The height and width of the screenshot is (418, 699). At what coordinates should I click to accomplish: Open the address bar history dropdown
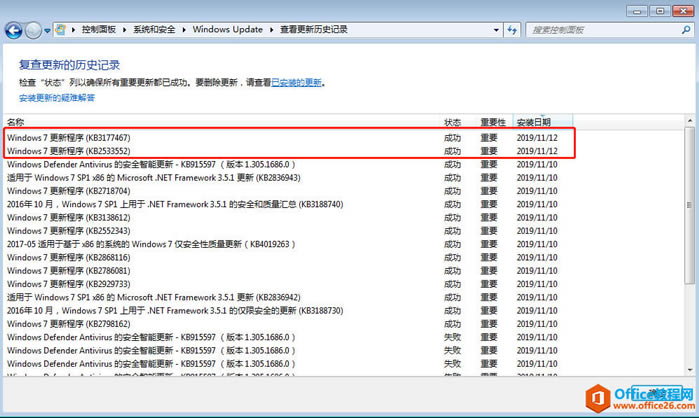pos(496,30)
